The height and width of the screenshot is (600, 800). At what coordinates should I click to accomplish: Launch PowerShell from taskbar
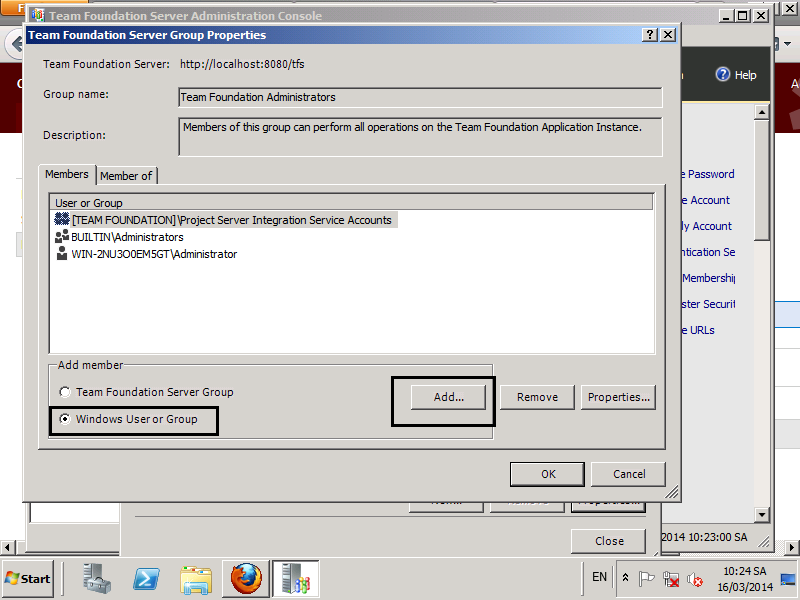coord(146,579)
